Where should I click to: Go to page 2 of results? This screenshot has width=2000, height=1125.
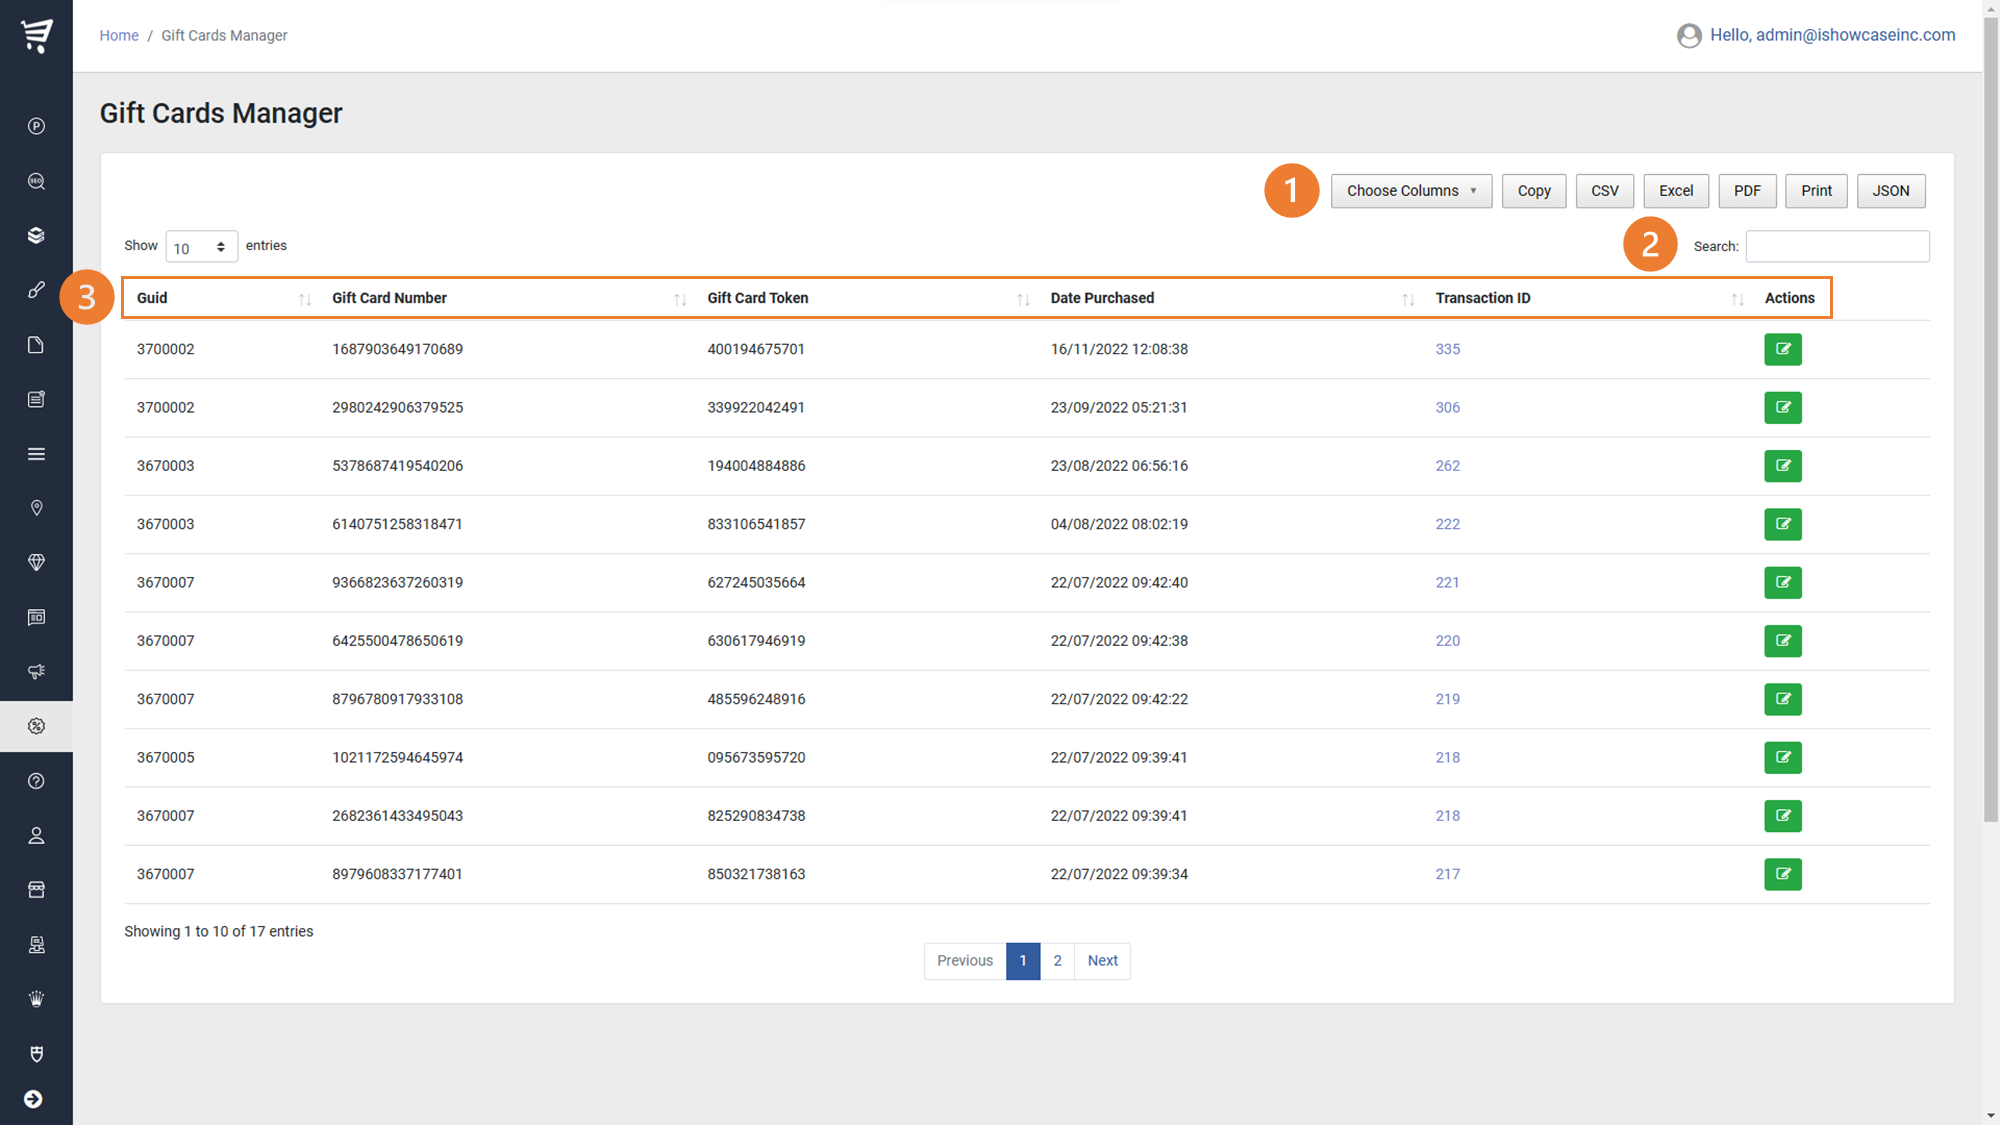[1057, 960]
